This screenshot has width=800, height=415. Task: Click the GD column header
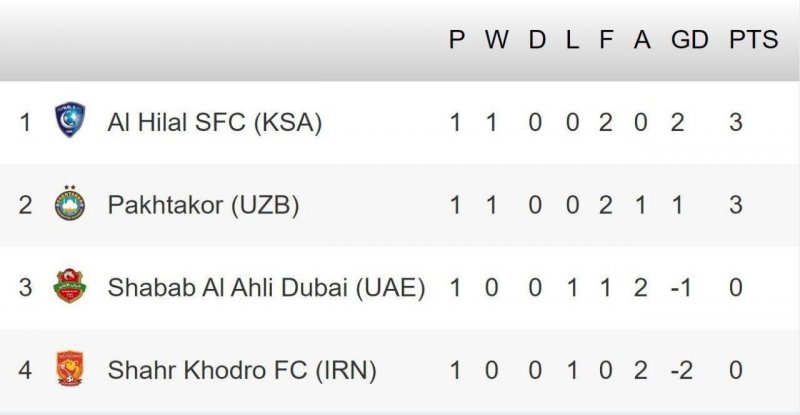point(689,40)
